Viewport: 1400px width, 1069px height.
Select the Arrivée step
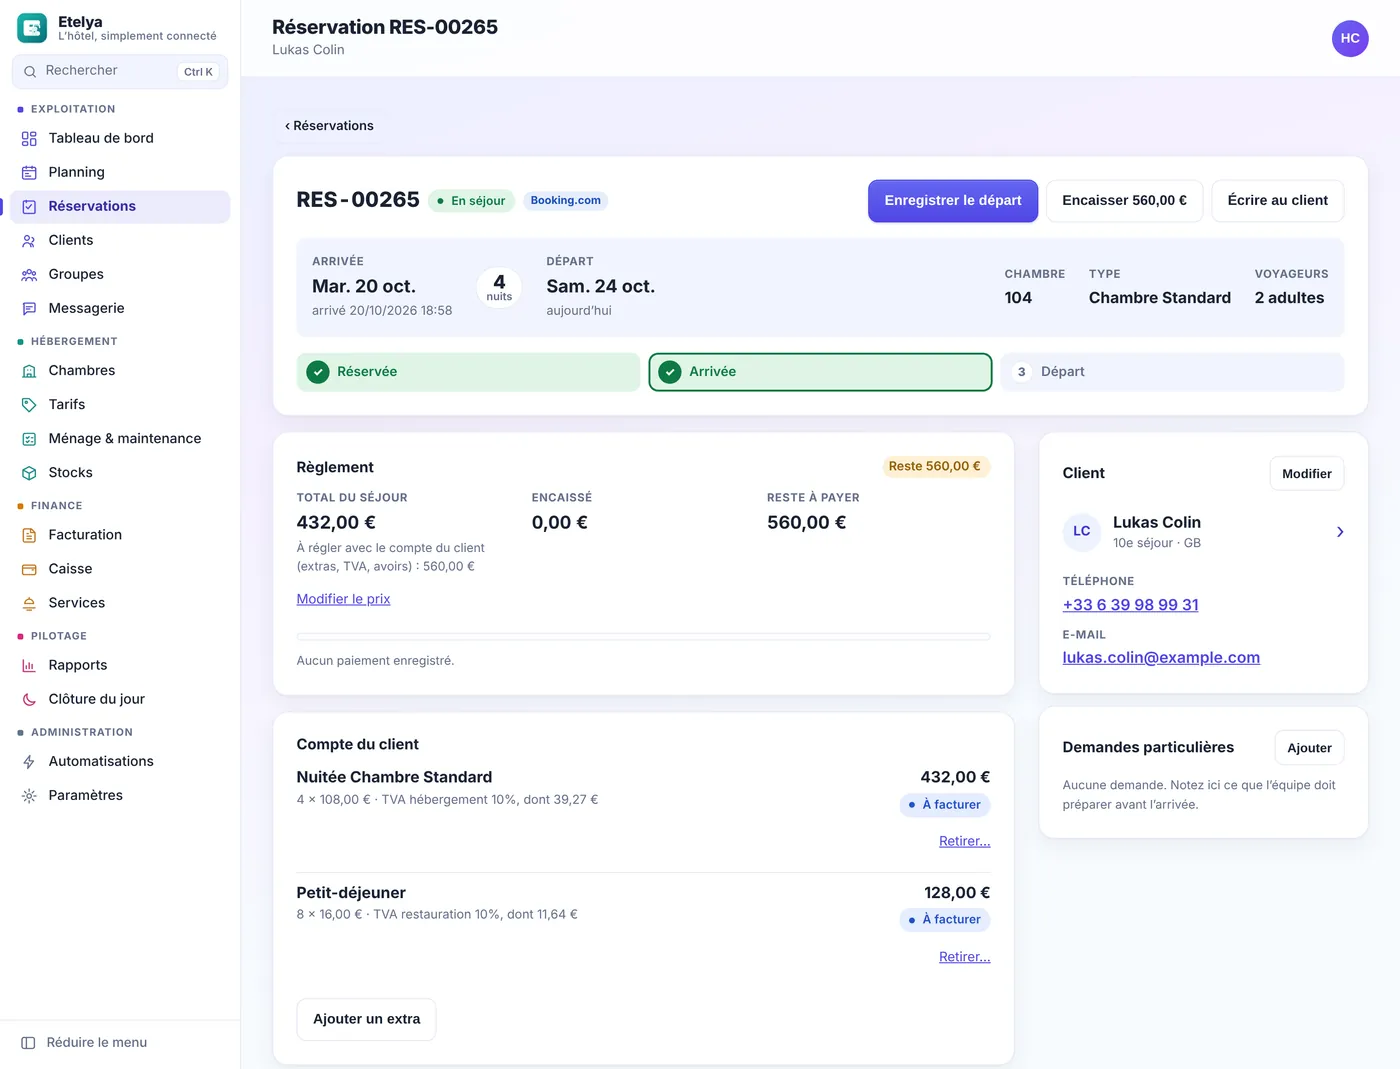click(820, 372)
